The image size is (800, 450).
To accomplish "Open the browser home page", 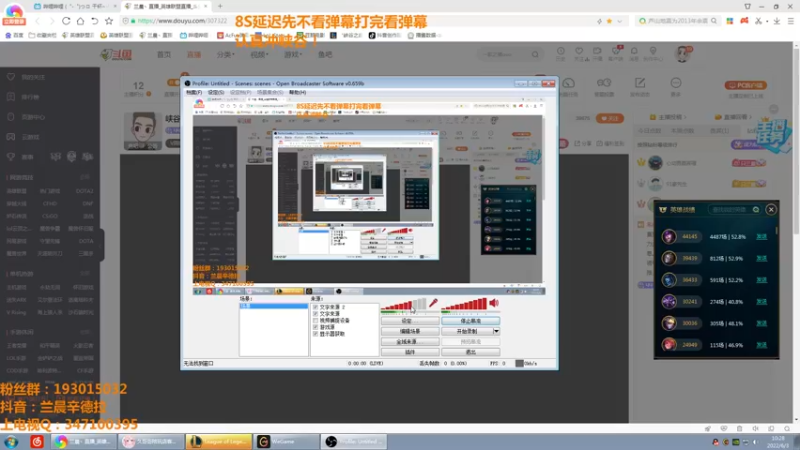I will point(80,21).
